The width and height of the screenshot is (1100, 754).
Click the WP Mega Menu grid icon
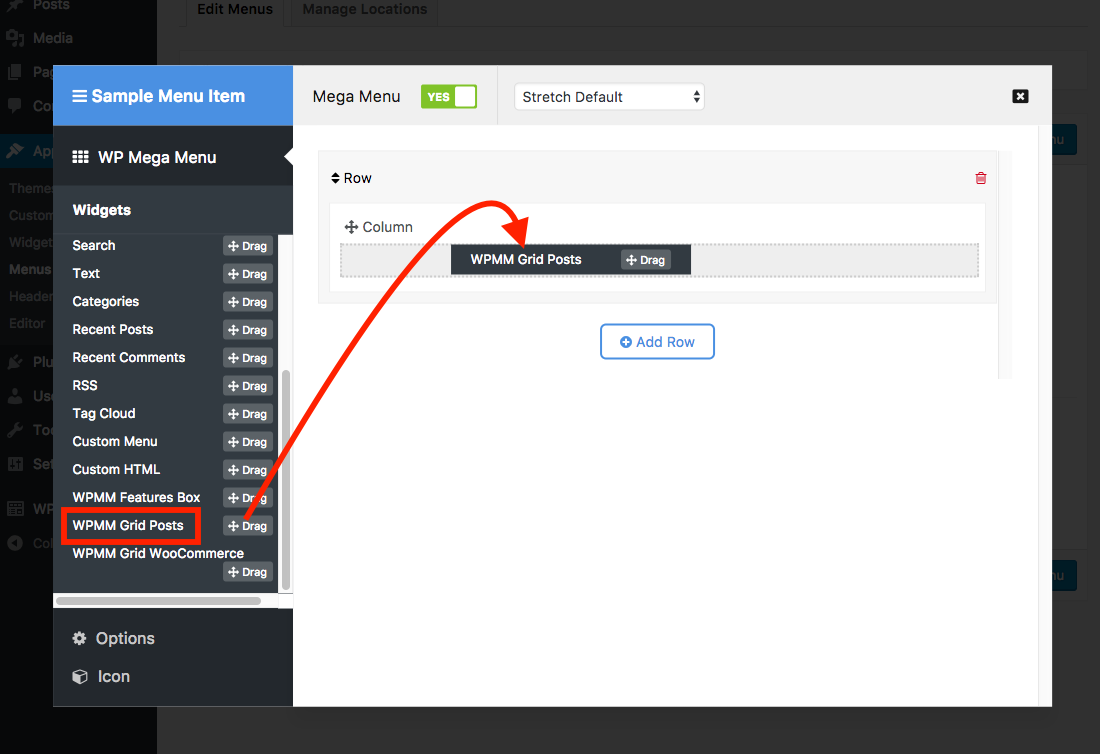click(x=81, y=157)
